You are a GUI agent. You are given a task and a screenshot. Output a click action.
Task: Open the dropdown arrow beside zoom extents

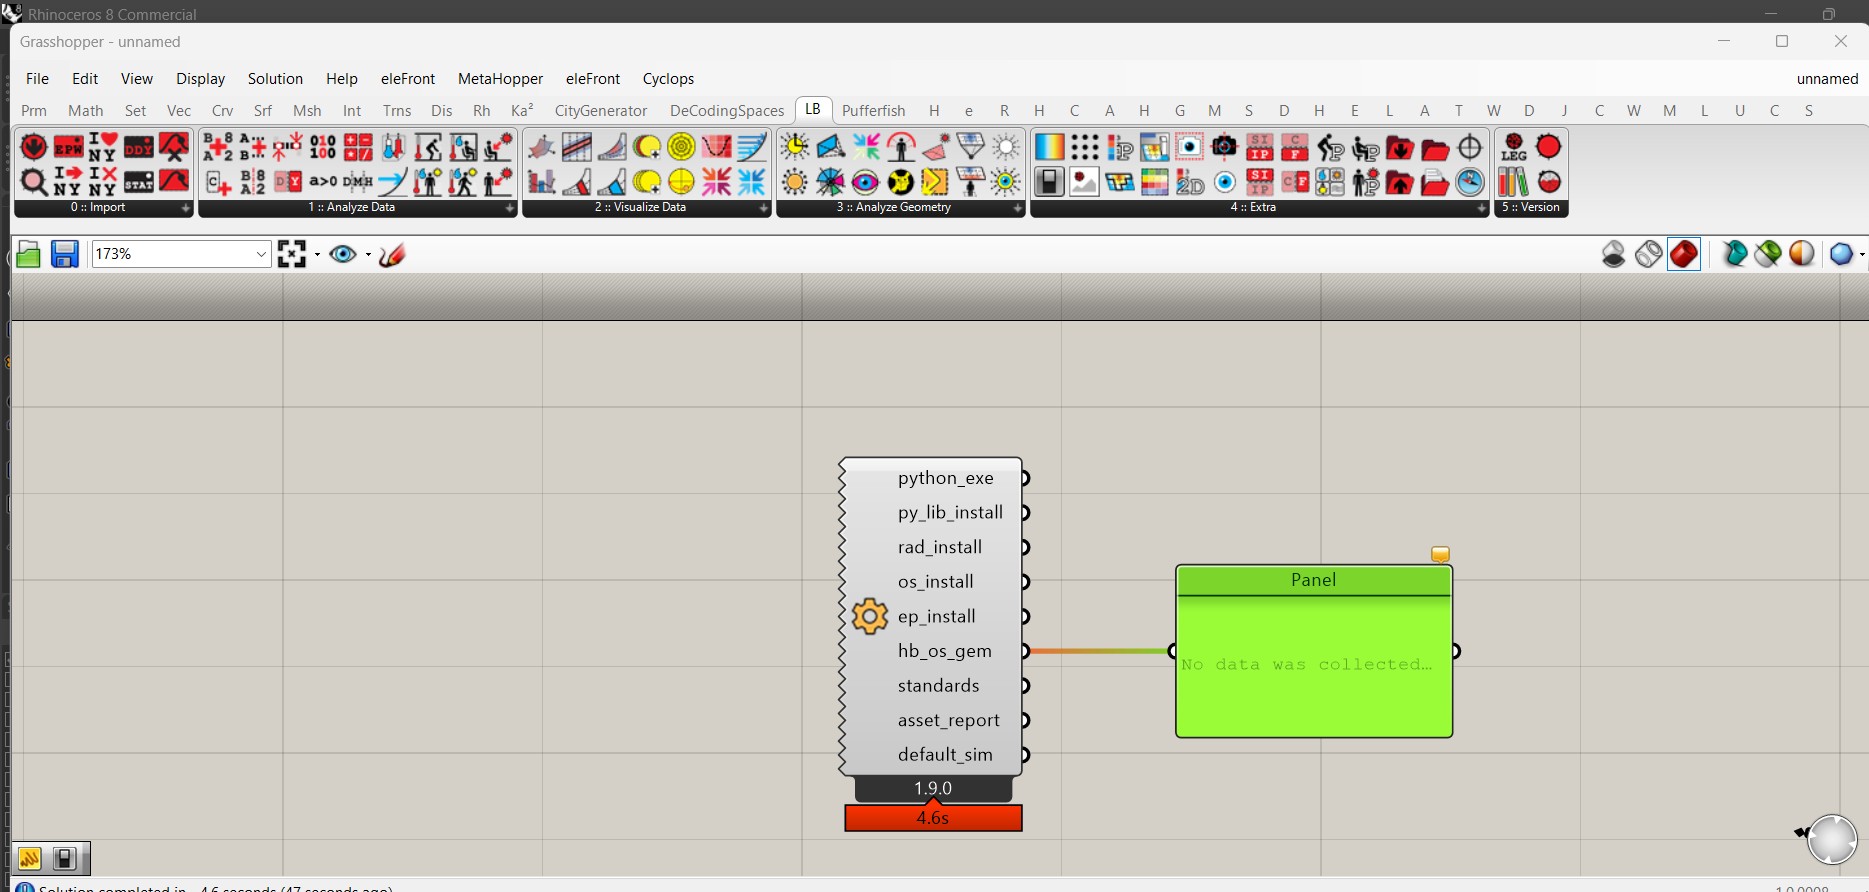317,254
